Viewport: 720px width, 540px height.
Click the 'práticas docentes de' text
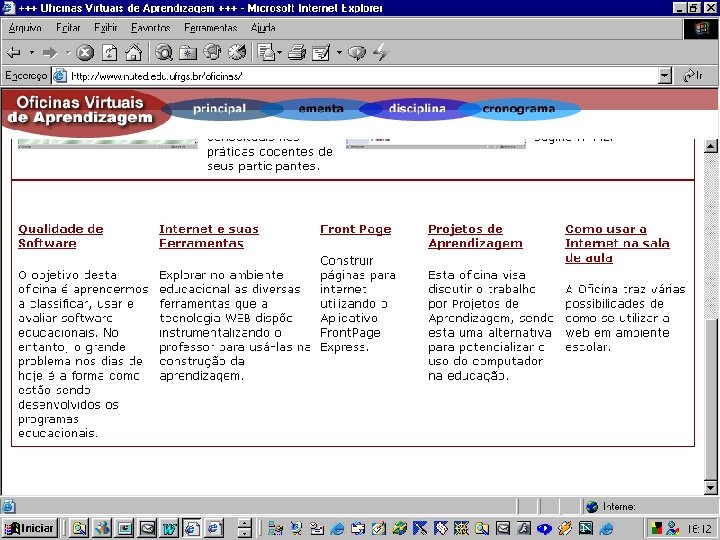pyautogui.click(x=270, y=152)
